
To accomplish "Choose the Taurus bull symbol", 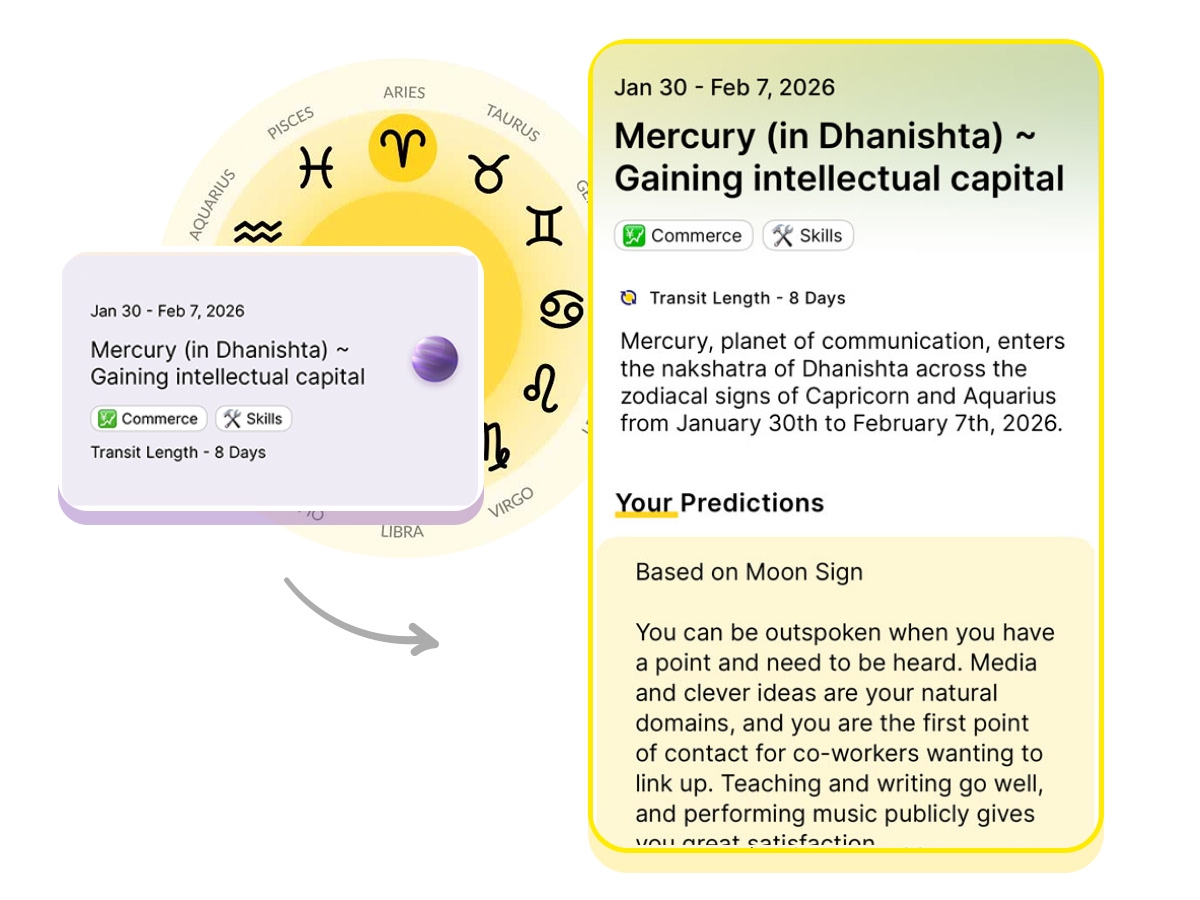I will tap(488, 173).
